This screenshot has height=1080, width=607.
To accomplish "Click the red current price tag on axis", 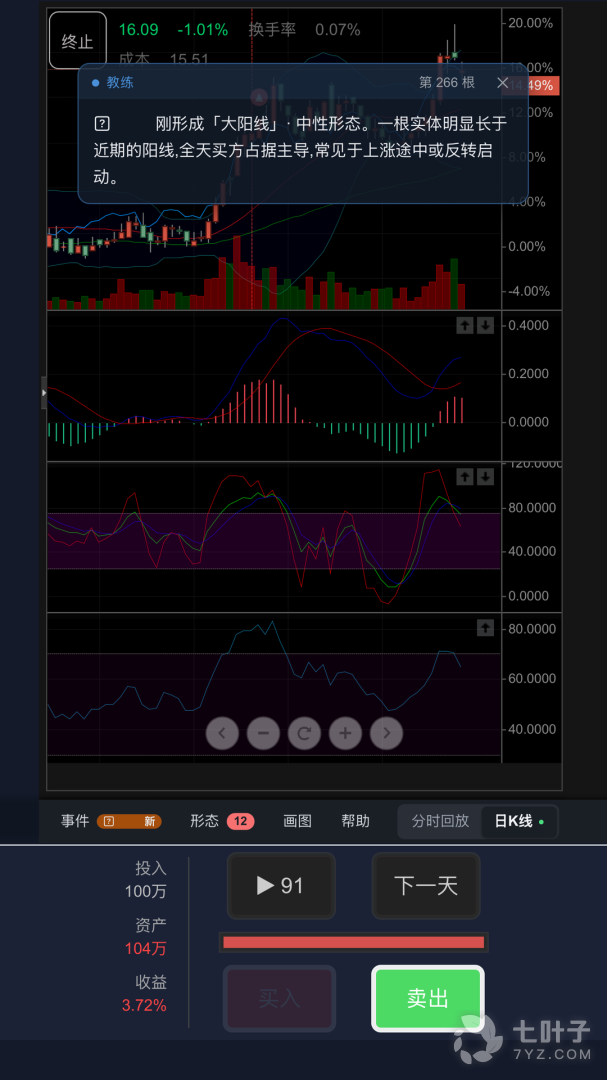I will (532, 85).
